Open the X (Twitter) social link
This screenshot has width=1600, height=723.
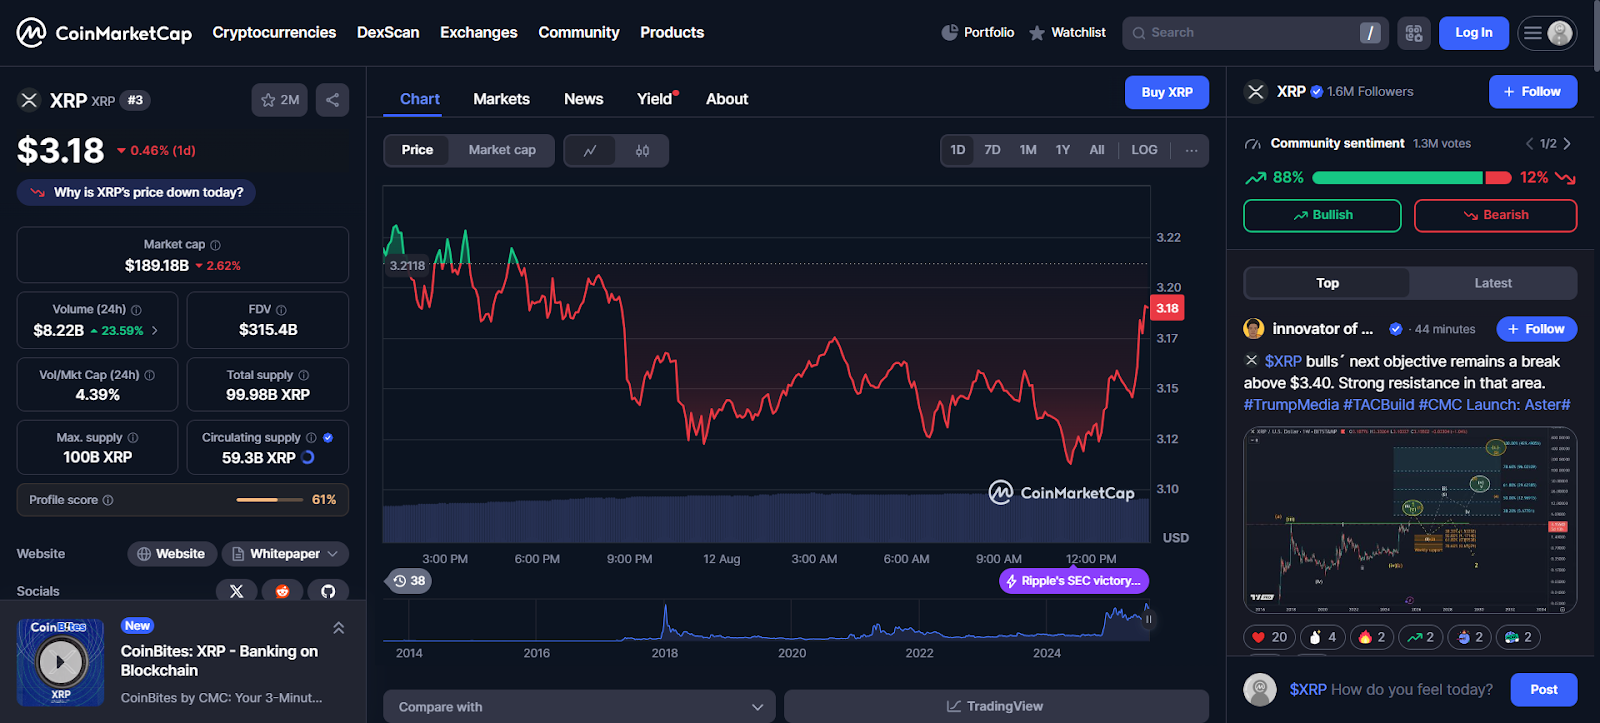237,591
